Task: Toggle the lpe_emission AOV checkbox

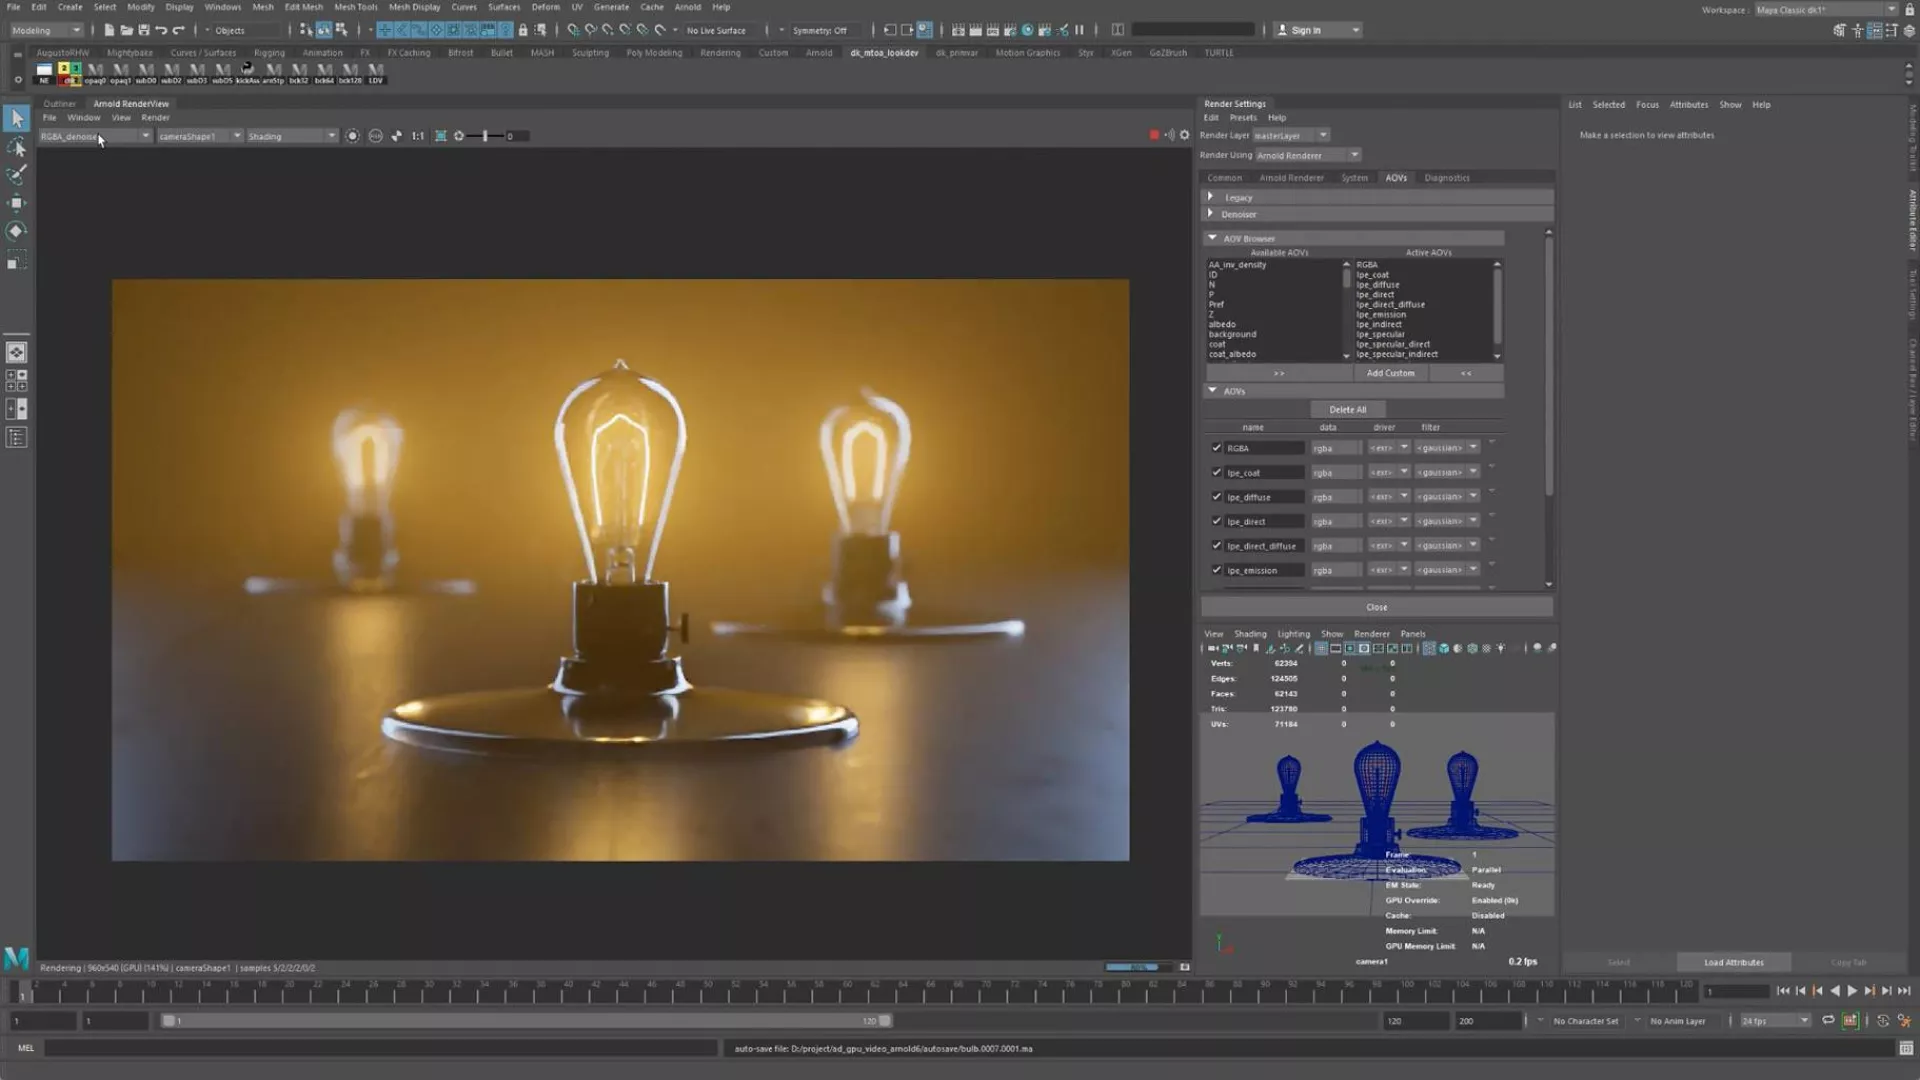Action: click(x=1217, y=570)
